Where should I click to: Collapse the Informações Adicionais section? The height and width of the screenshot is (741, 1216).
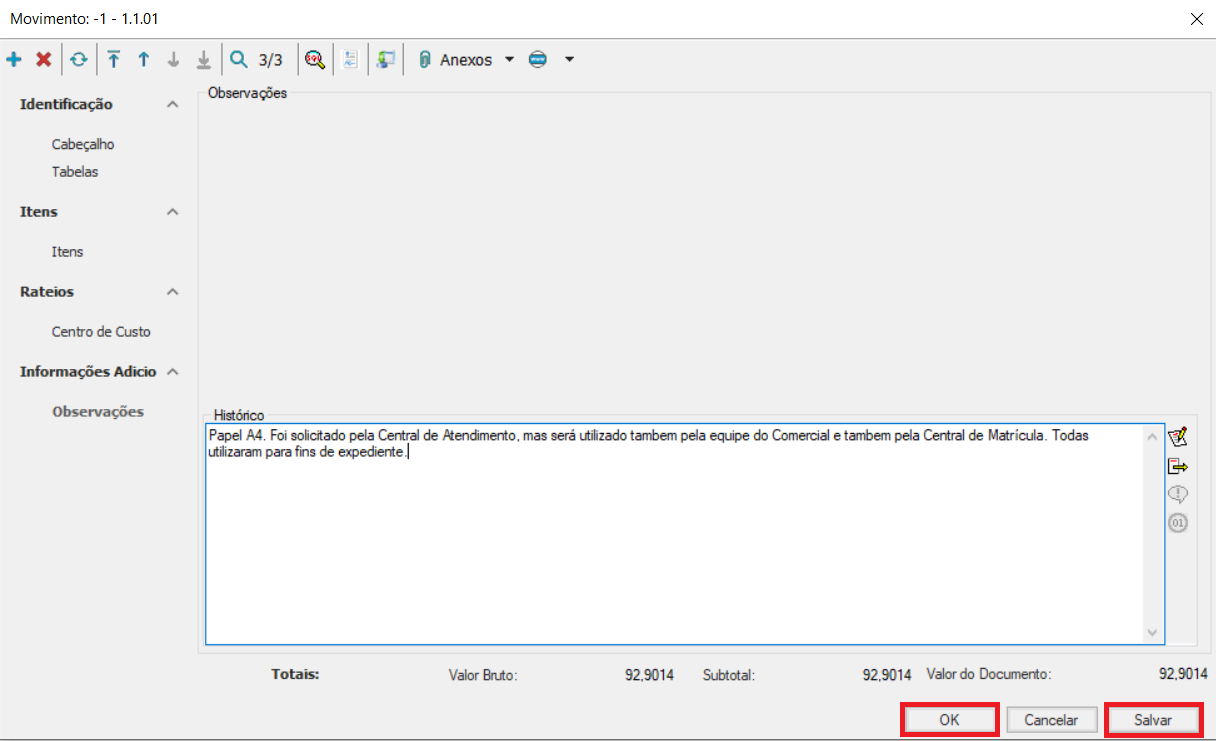tap(172, 372)
